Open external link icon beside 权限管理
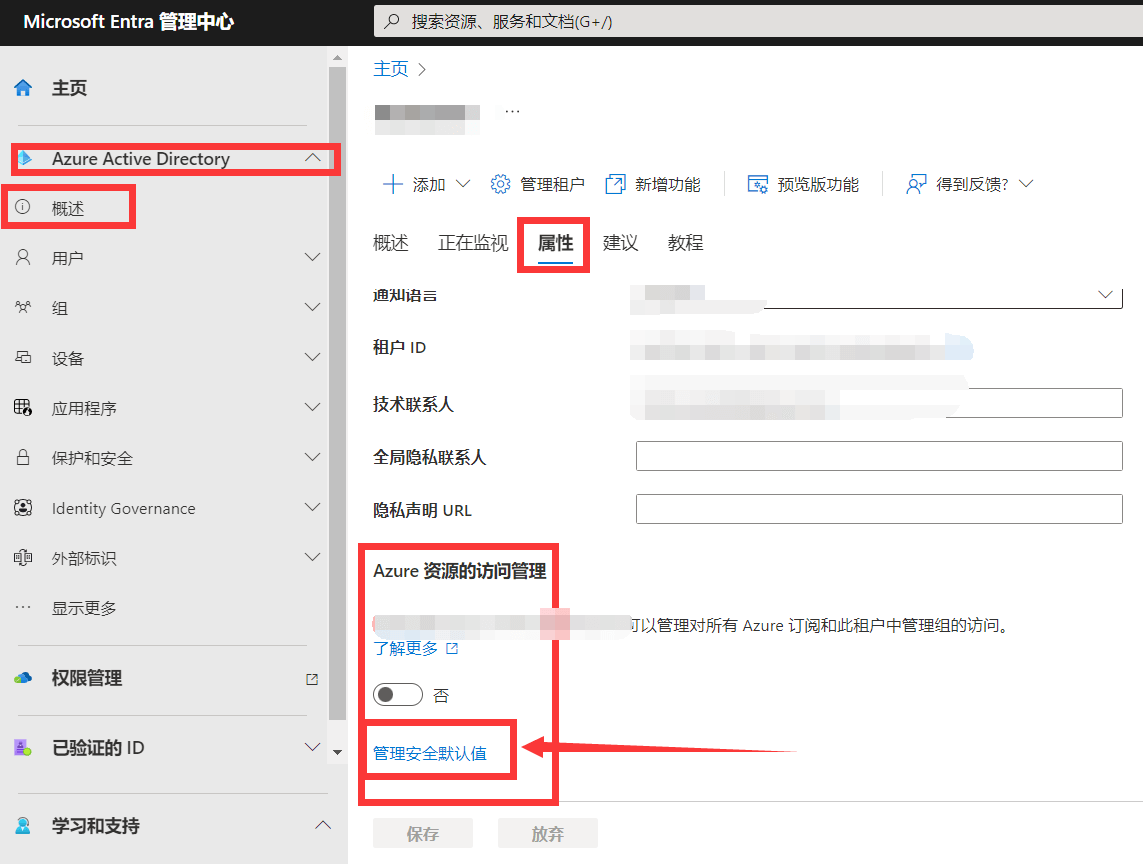 (x=312, y=679)
